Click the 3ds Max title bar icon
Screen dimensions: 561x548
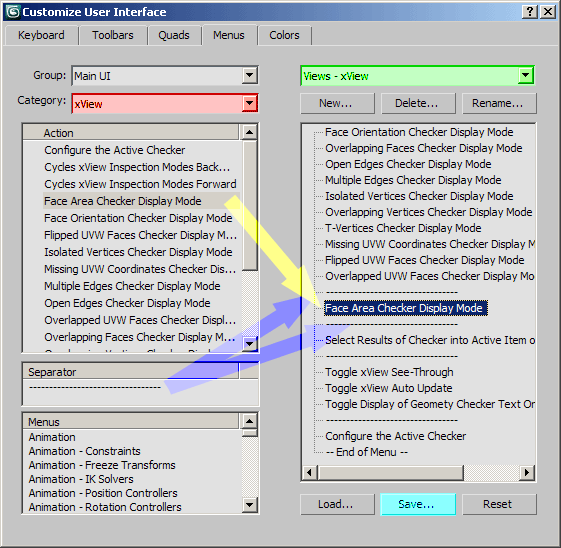[13, 12]
